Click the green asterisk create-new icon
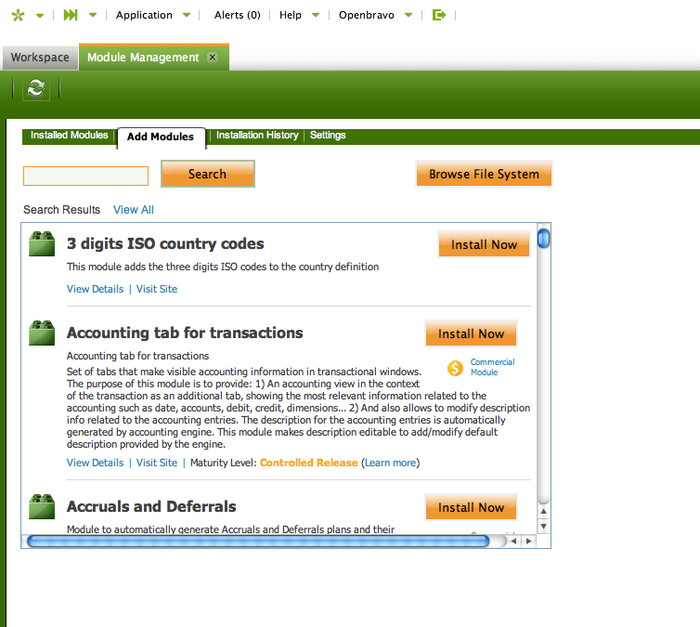Screen dimensions: 700x627 pyautogui.click(x=17, y=15)
